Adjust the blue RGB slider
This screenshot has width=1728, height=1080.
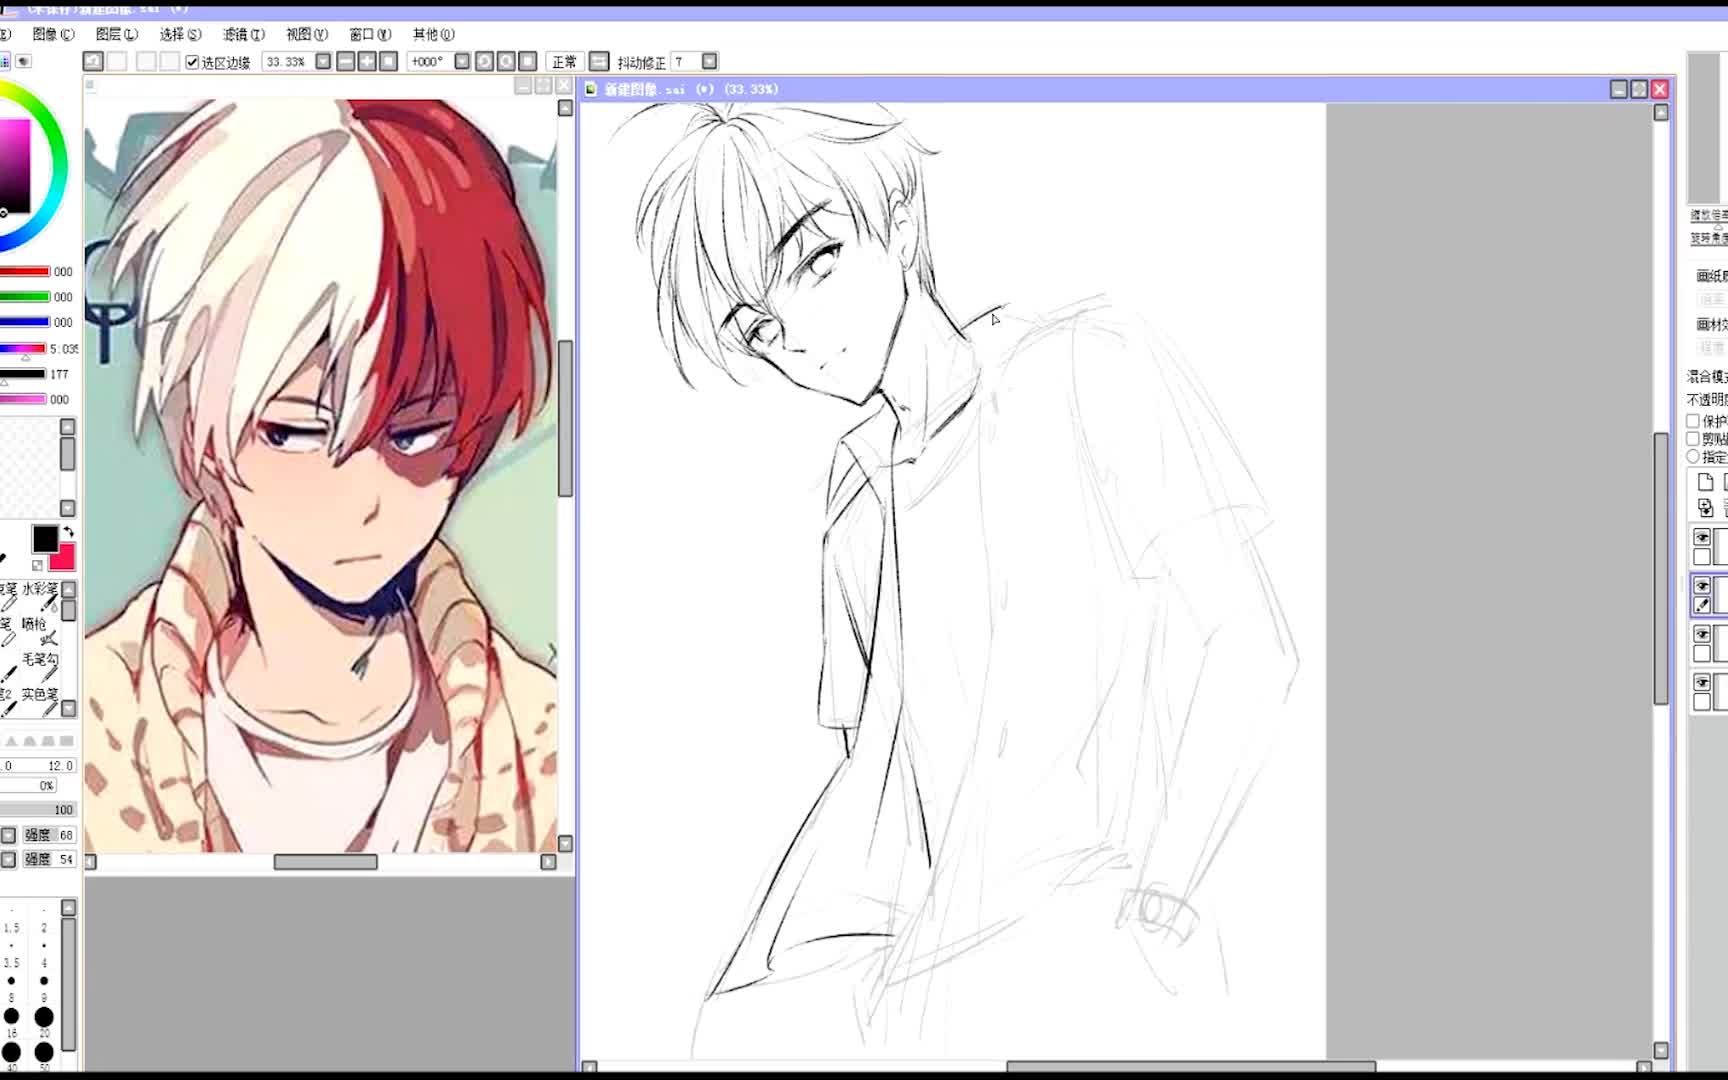(x=24, y=322)
